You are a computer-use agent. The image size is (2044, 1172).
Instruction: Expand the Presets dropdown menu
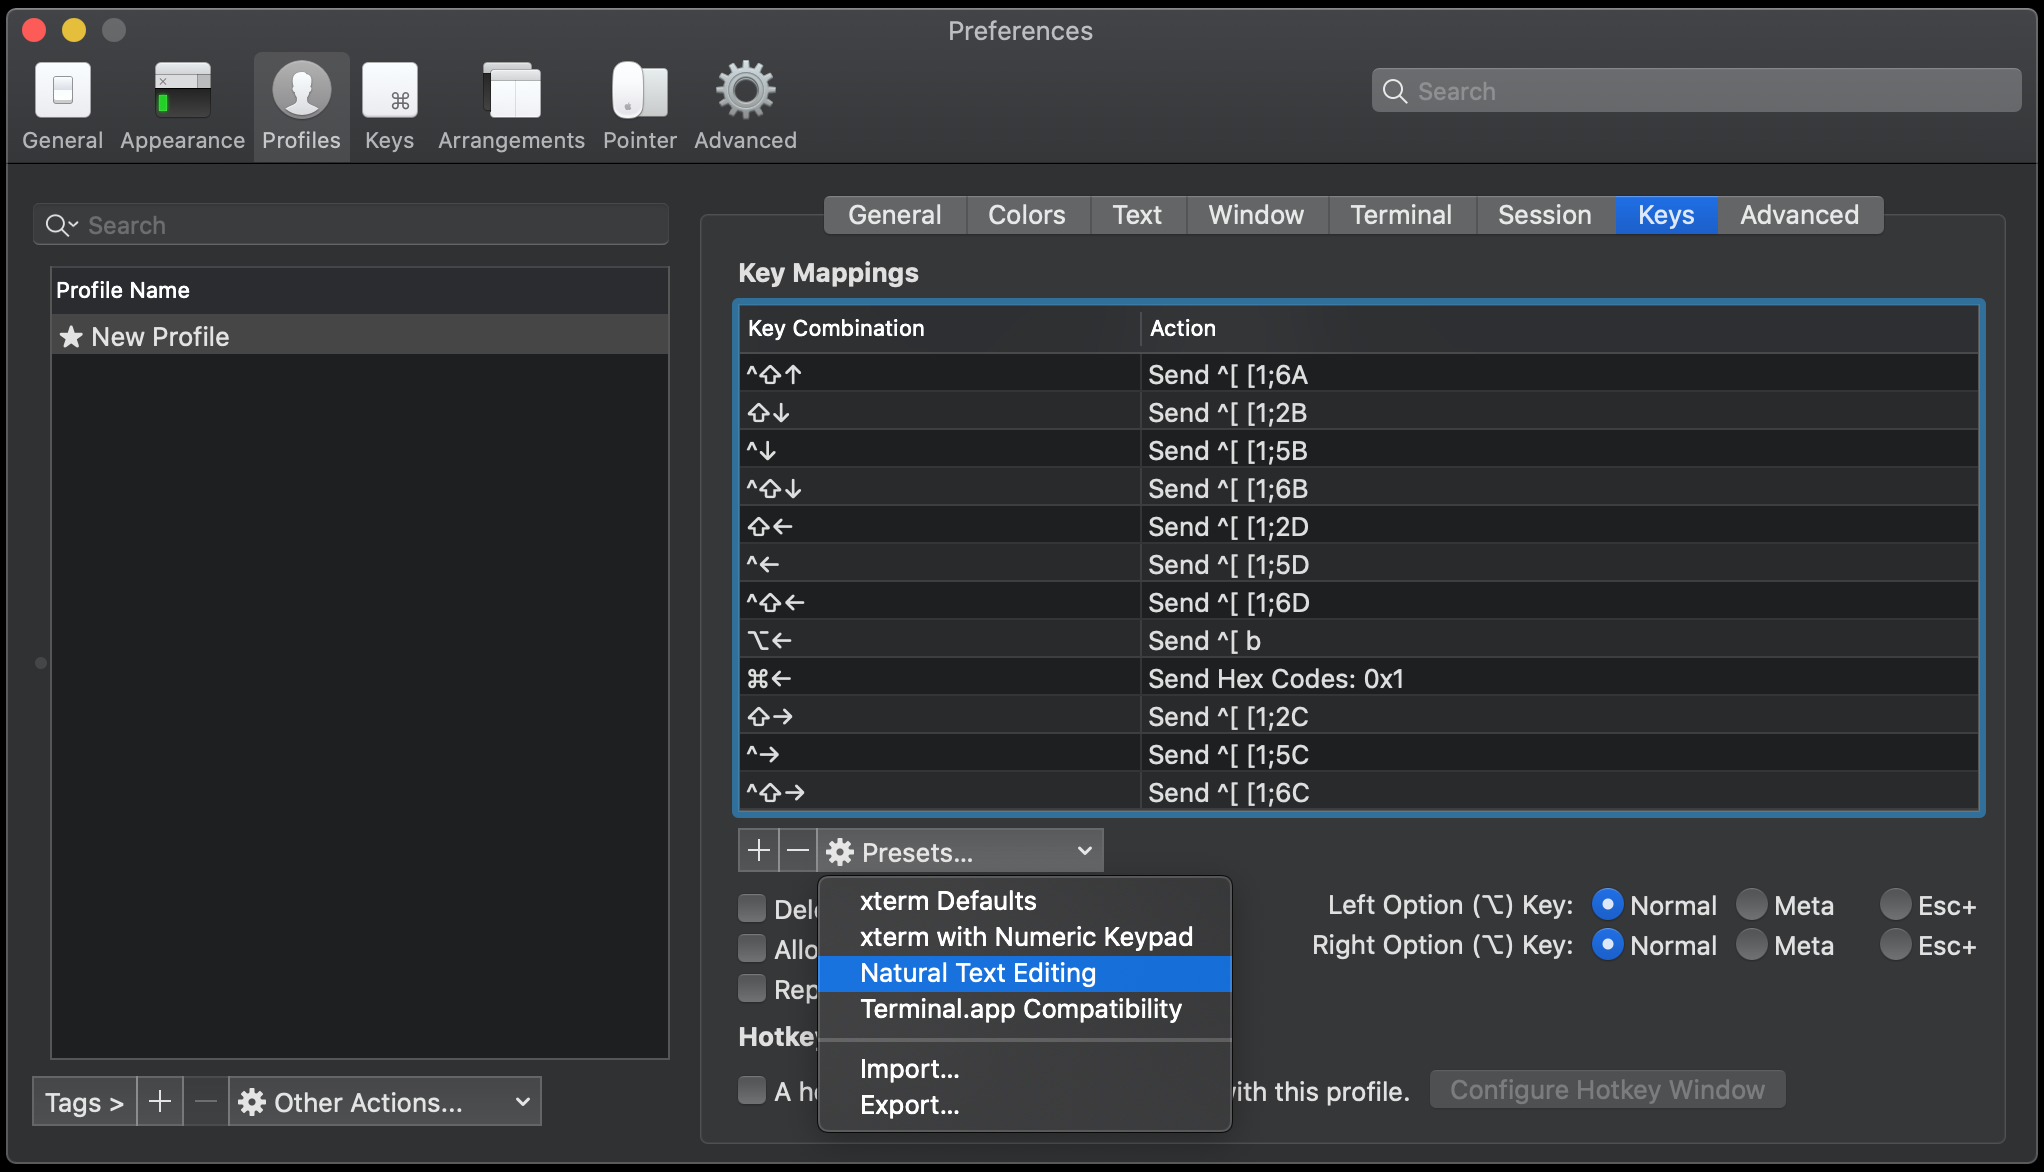click(960, 851)
